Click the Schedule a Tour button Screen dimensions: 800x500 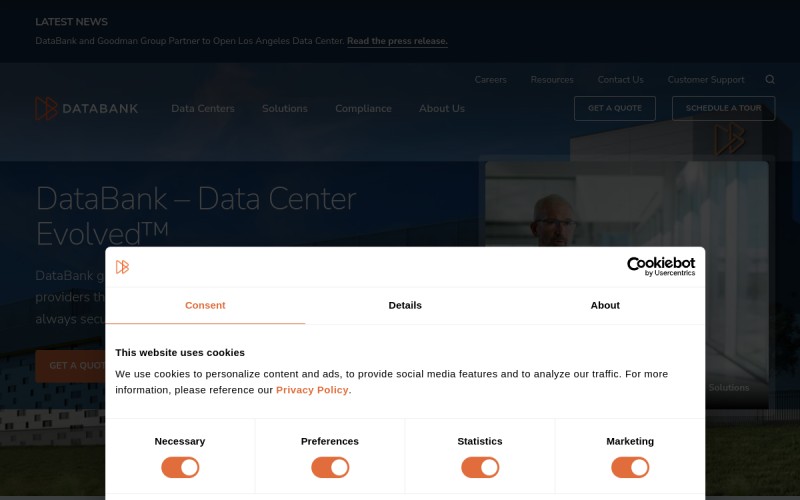click(723, 108)
